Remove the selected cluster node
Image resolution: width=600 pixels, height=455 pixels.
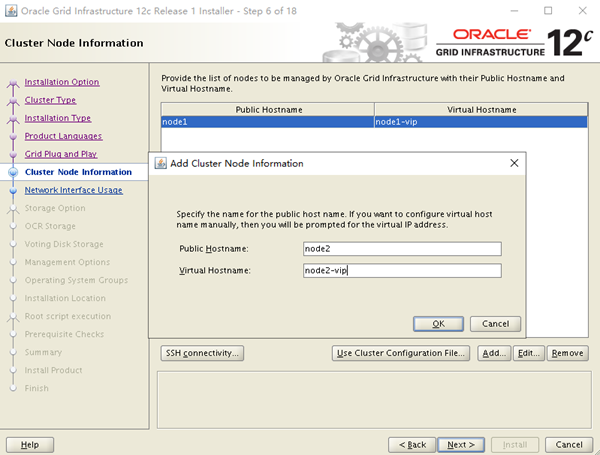[567, 353]
